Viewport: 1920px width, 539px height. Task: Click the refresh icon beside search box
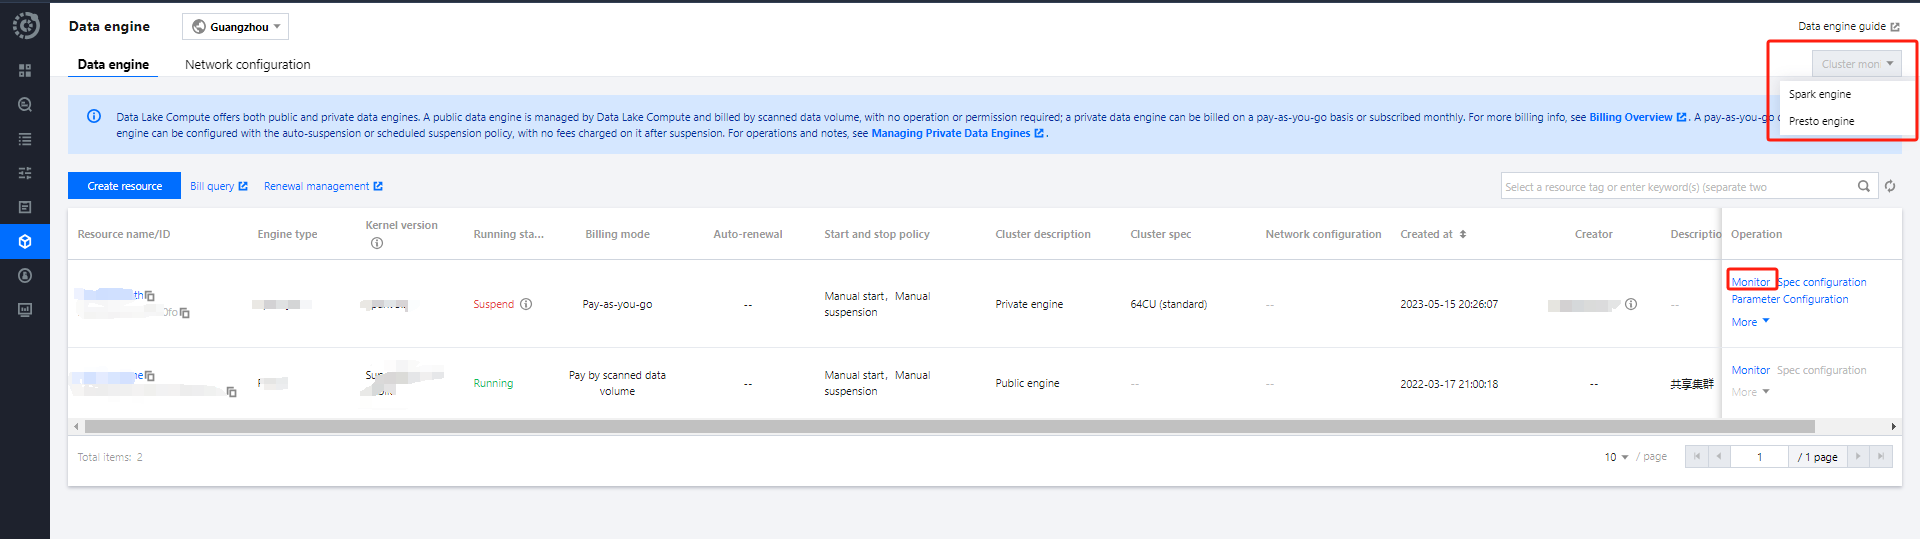(1890, 186)
